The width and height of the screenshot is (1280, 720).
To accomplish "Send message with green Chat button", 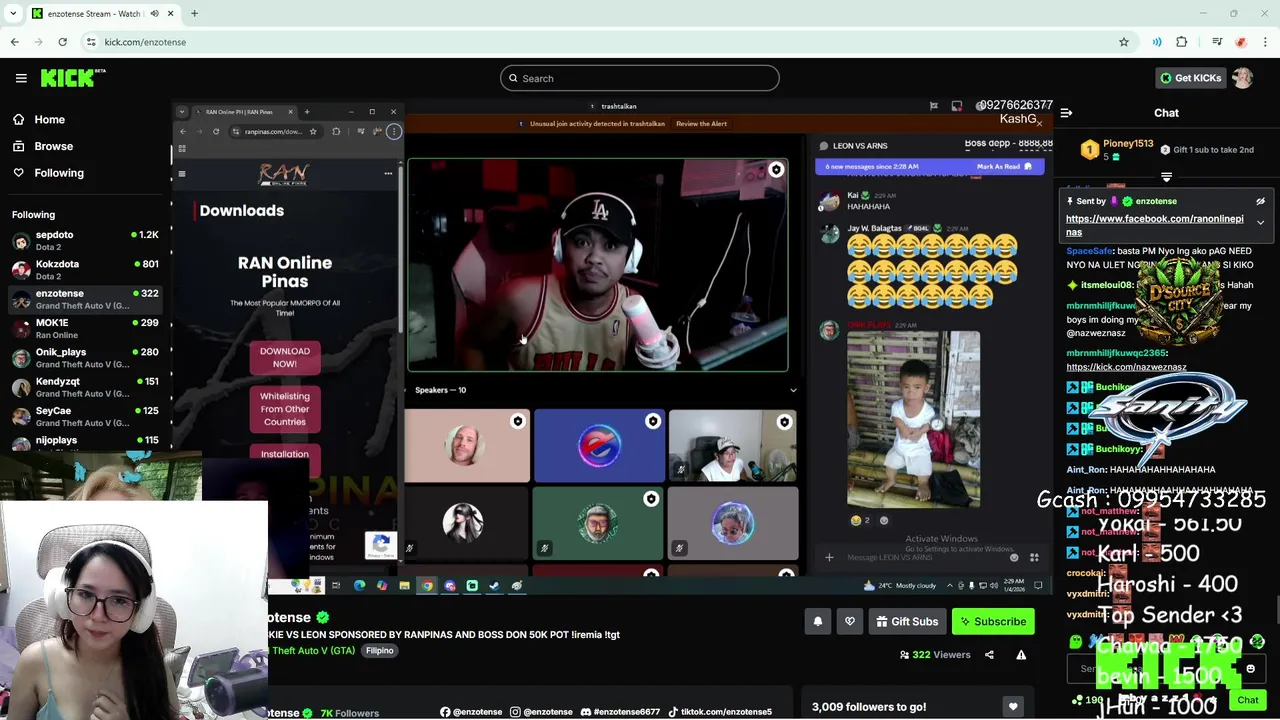I will 1247,700.
